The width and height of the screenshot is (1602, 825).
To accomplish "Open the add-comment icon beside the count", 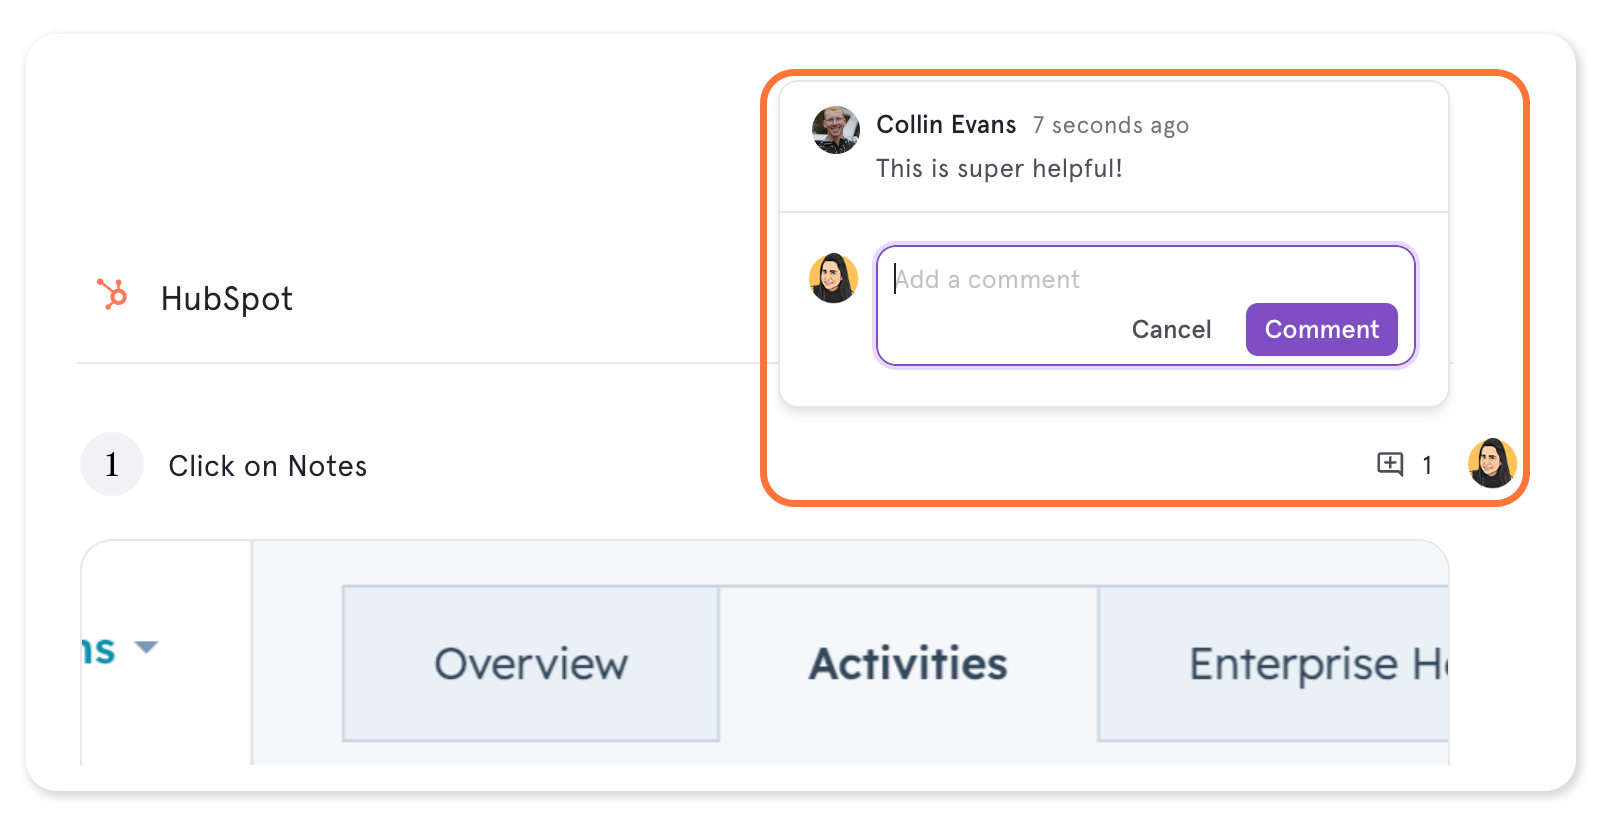I will (1390, 464).
